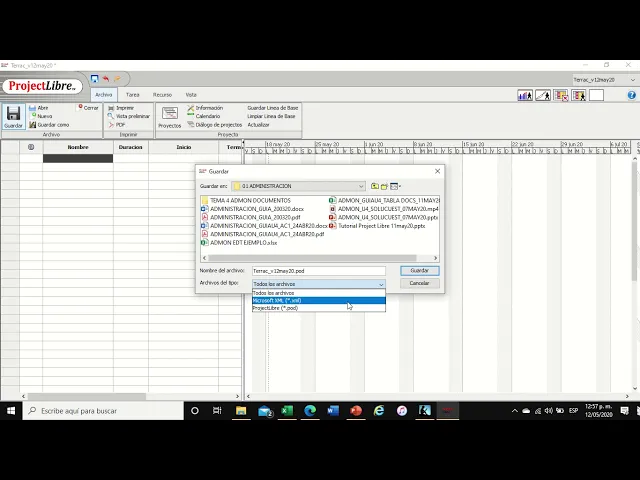Click the quick-access undo arrow
This screenshot has height=480, width=640.
coord(106,78)
